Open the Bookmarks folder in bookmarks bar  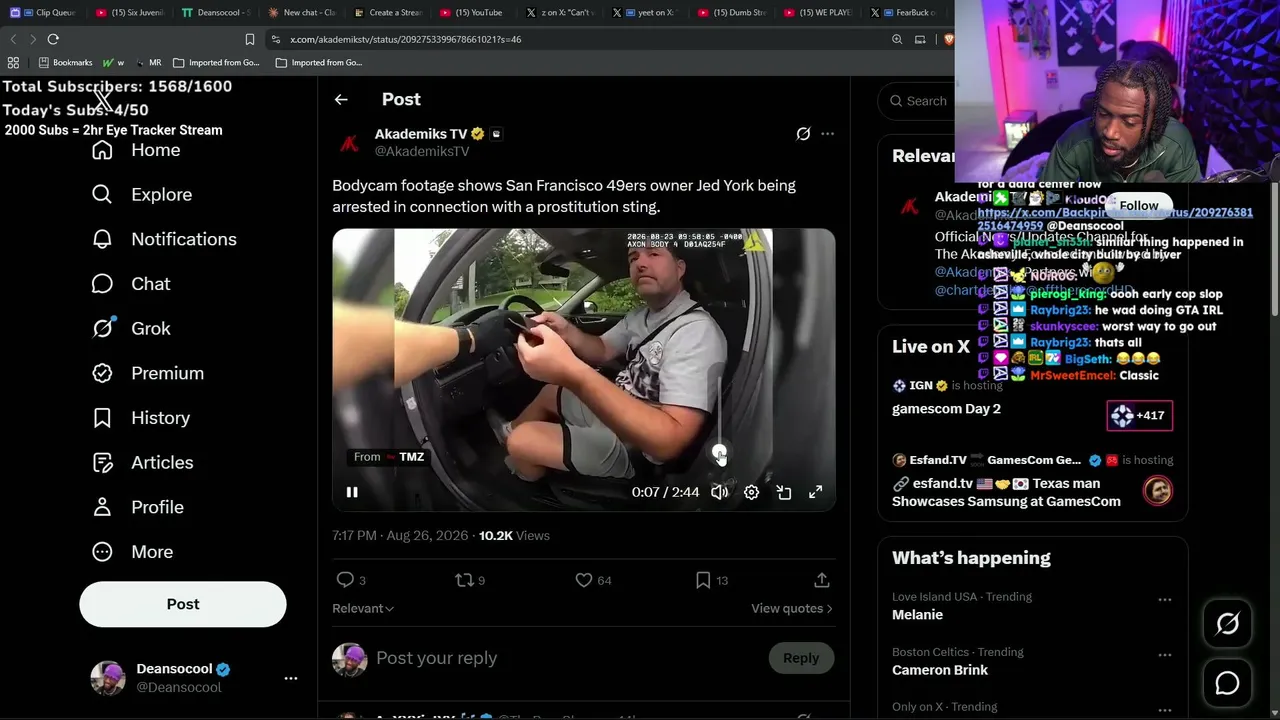66,62
